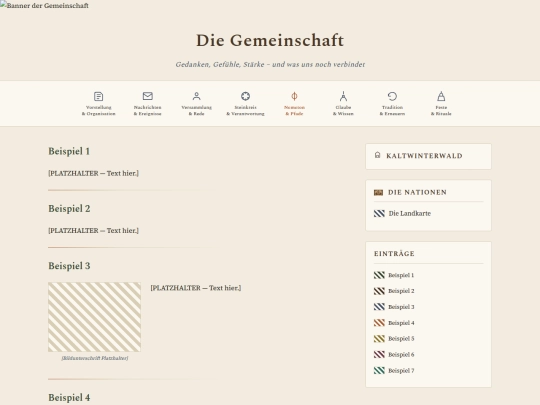This screenshot has width=540, height=405.
Task: Open the Beispiel 7 entry link
Action: click(x=401, y=371)
